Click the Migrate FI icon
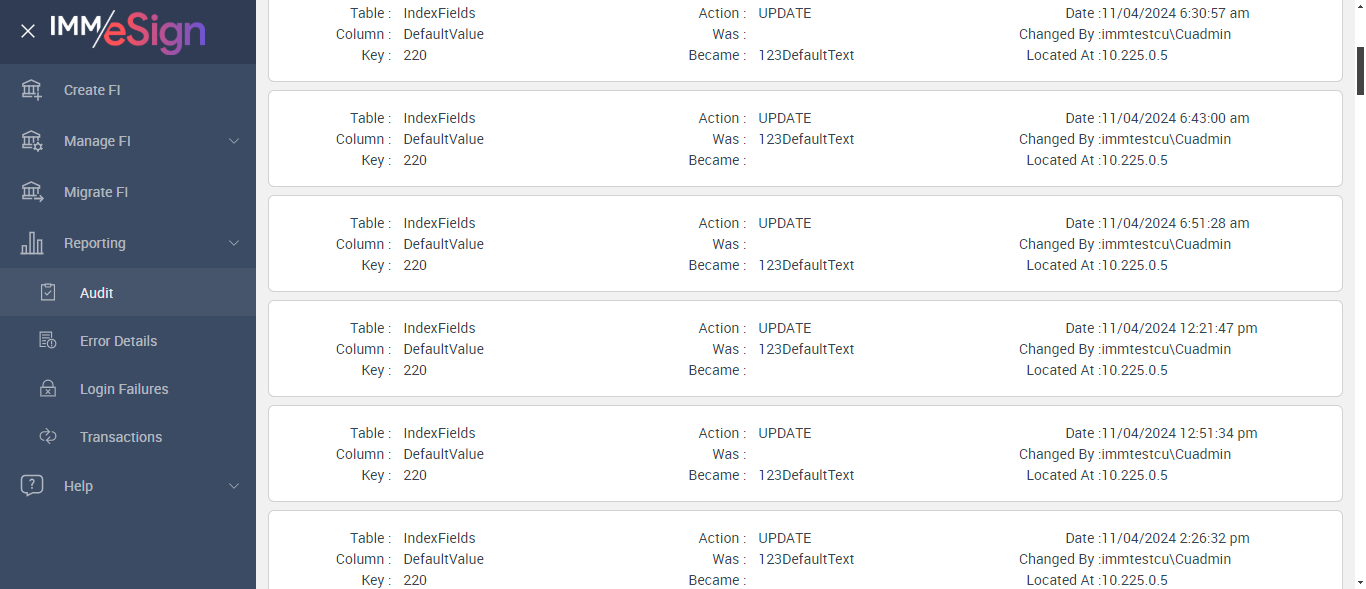 [x=32, y=192]
